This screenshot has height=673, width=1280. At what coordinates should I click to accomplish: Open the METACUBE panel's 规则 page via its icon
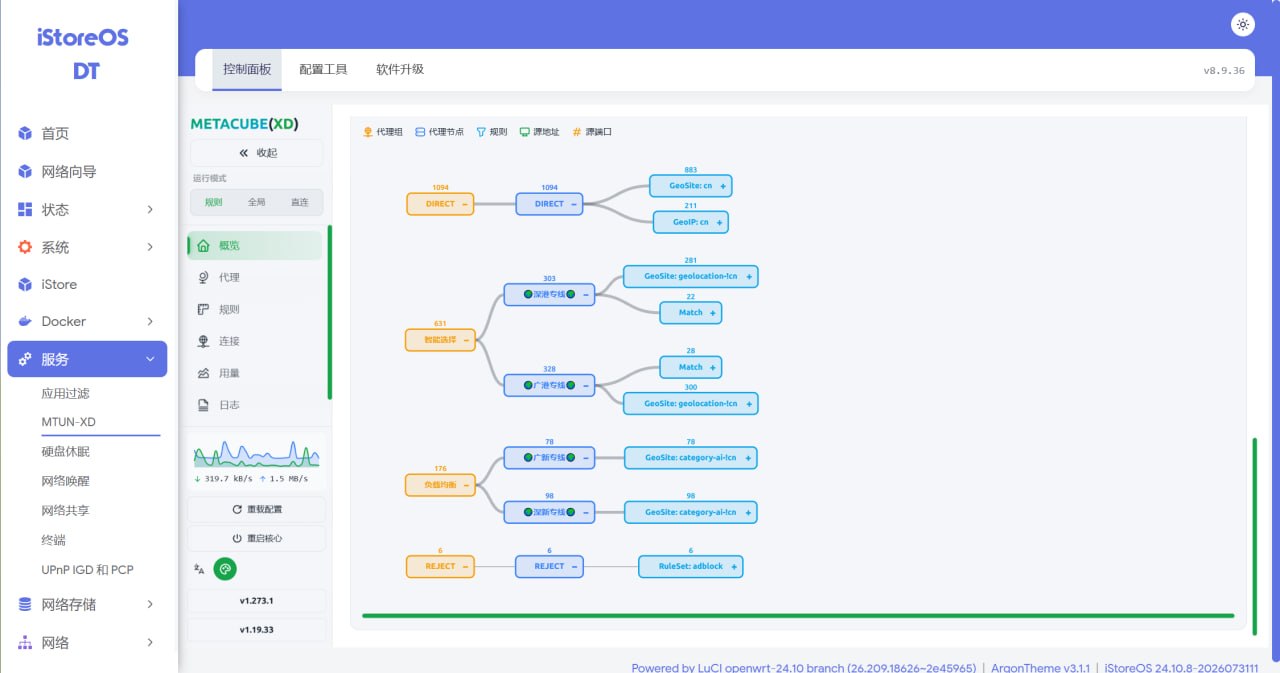[203, 309]
